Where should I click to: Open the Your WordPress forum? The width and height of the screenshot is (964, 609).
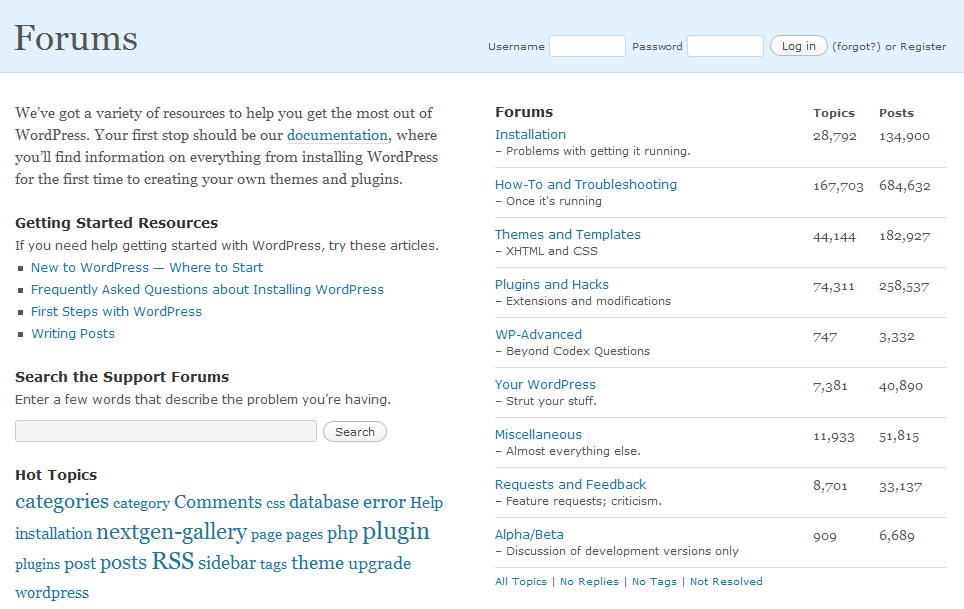(x=545, y=385)
